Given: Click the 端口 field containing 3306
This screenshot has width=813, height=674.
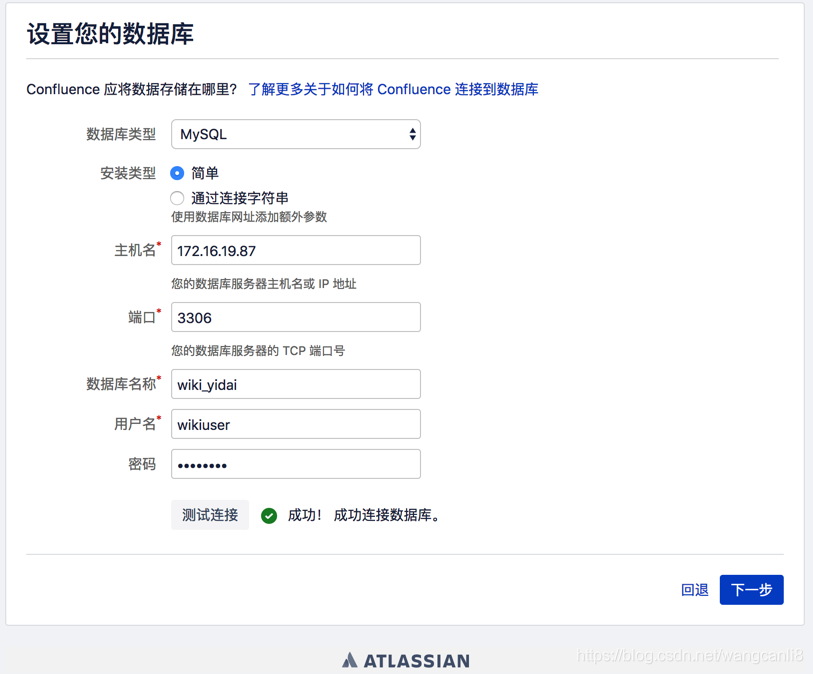Looking at the screenshot, I should click(296, 317).
